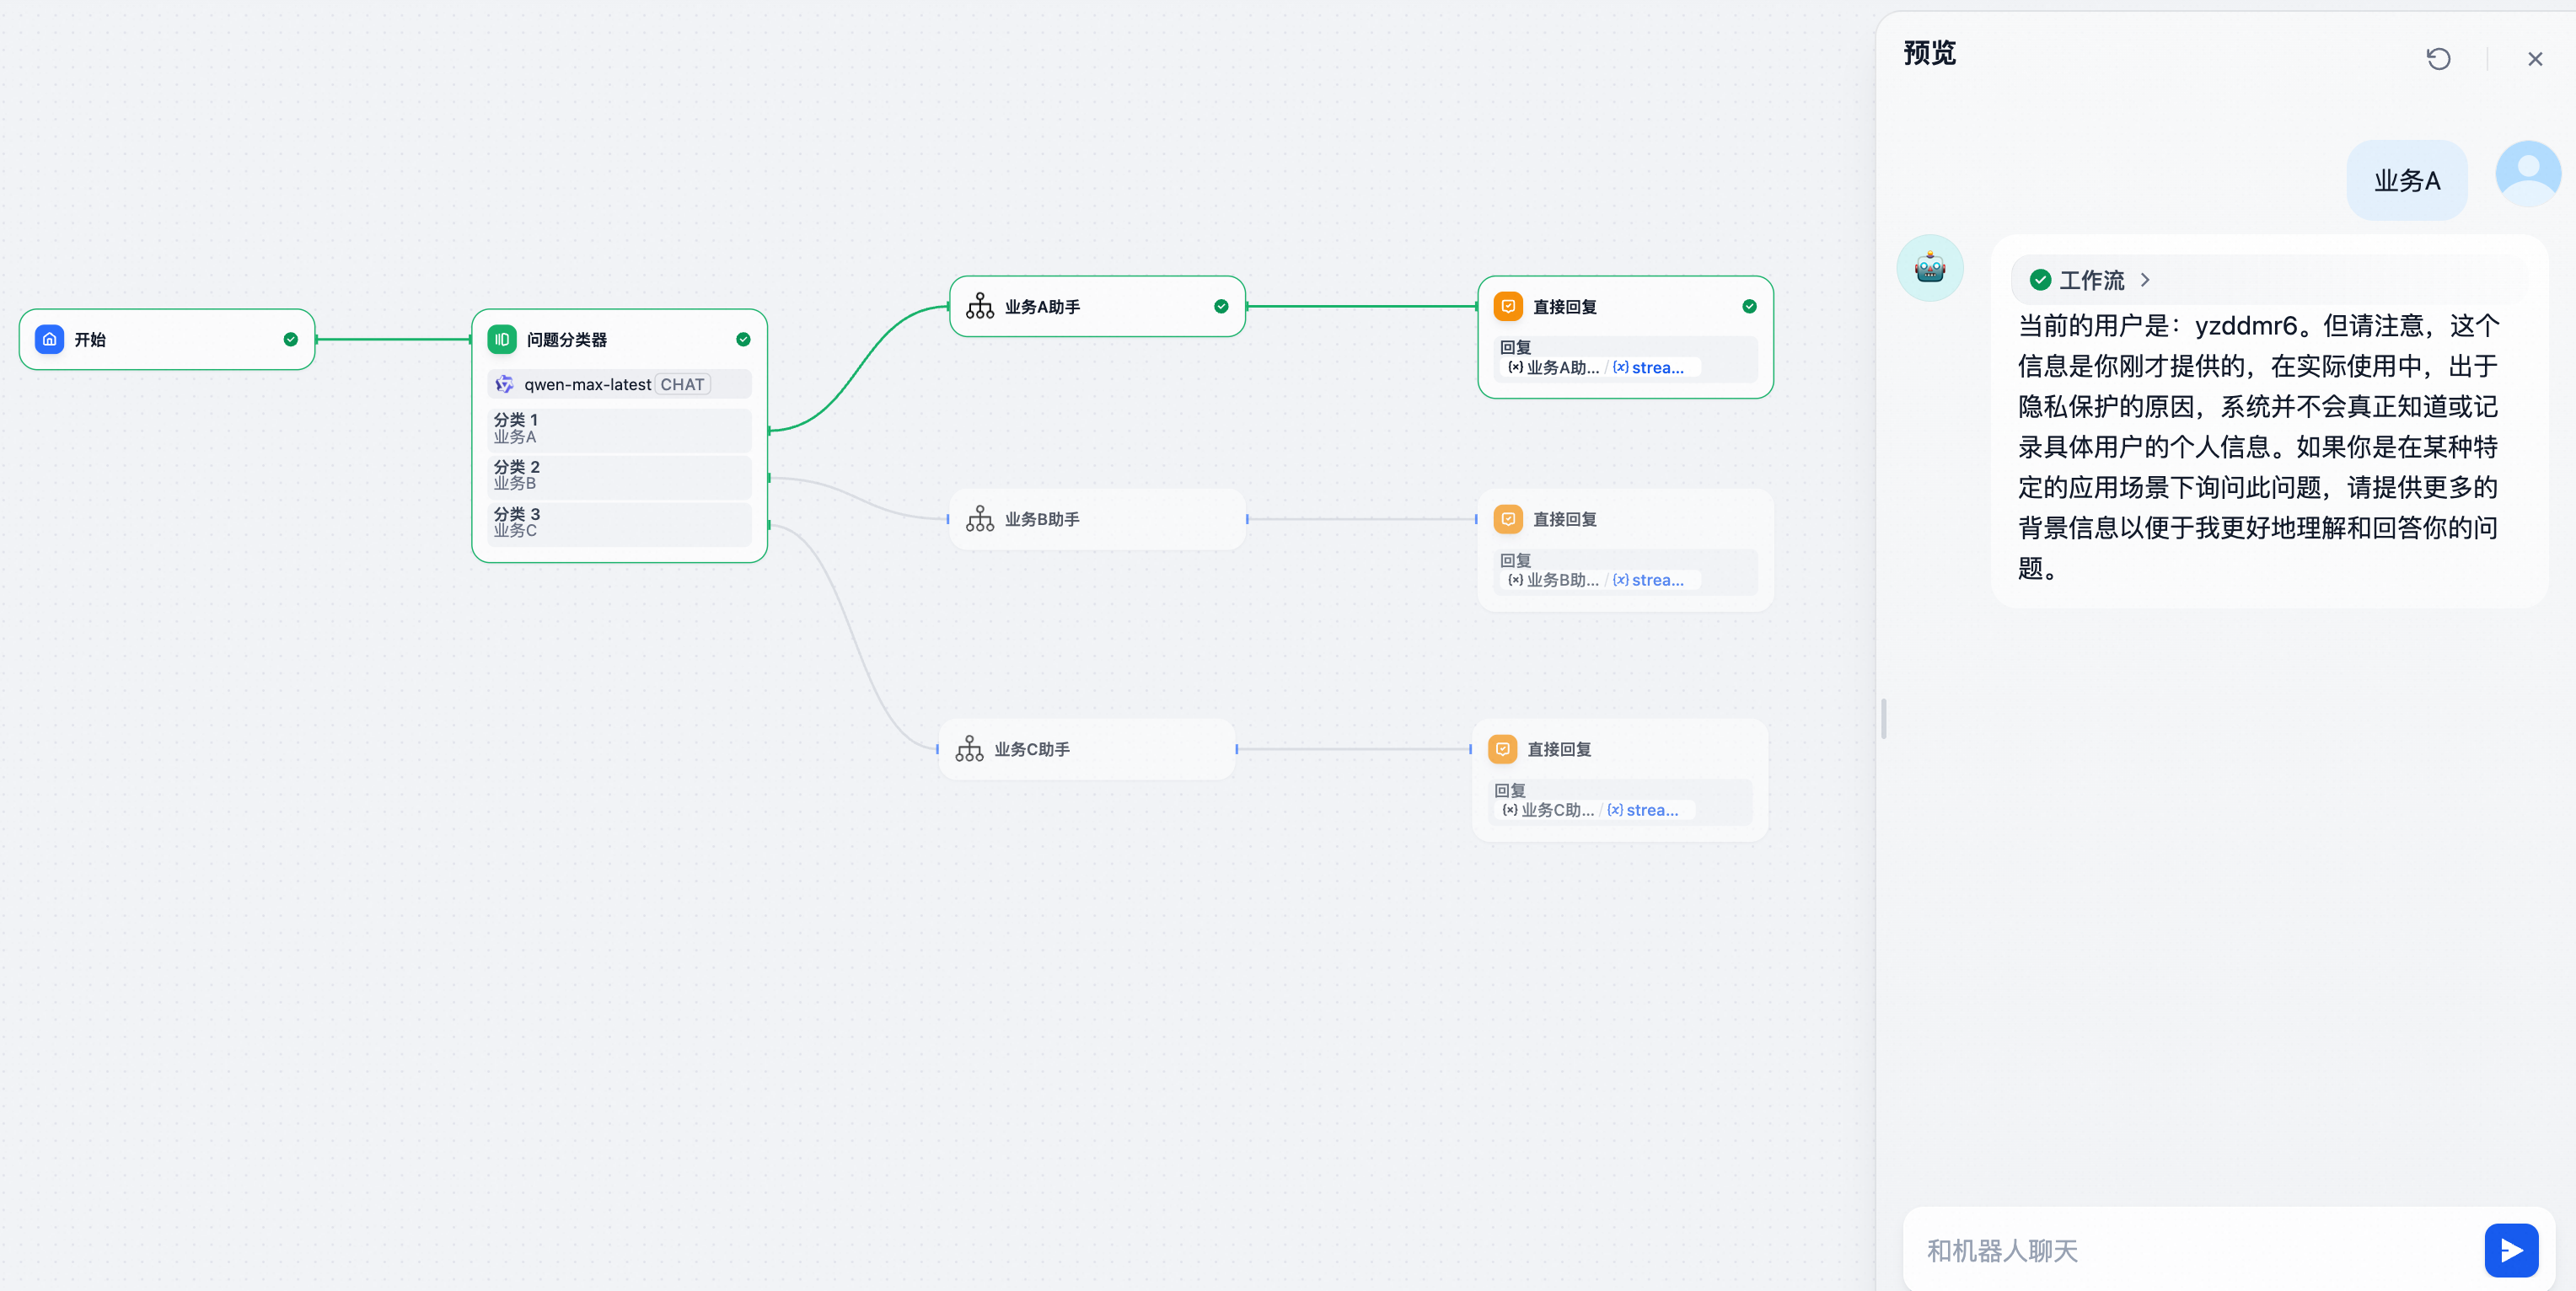The height and width of the screenshot is (1291, 2576).
Task: Click the preview panel resize handle
Action: (x=1884, y=718)
